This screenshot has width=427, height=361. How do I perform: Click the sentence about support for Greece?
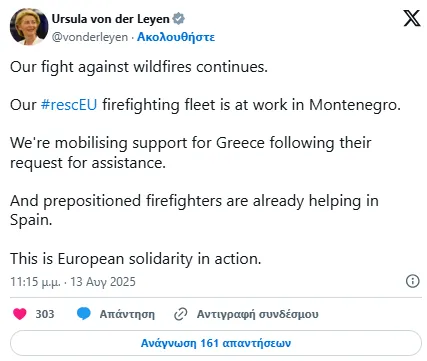(x=191, y=153)
